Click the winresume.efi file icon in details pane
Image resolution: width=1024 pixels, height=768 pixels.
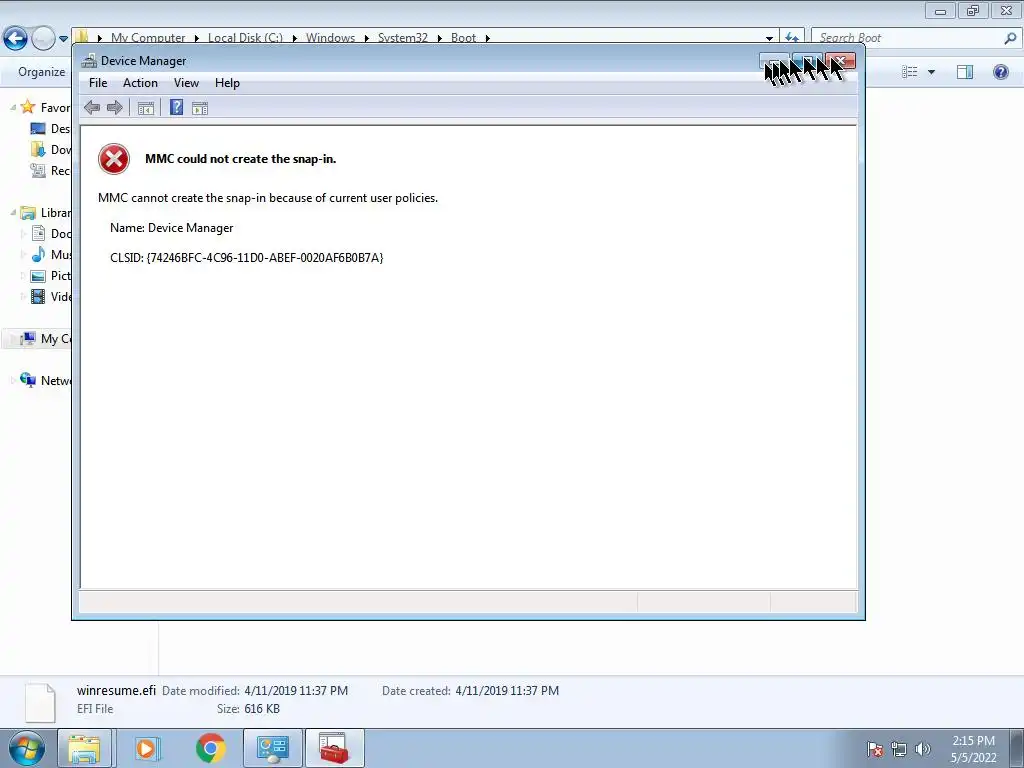(x=40, y=703)
